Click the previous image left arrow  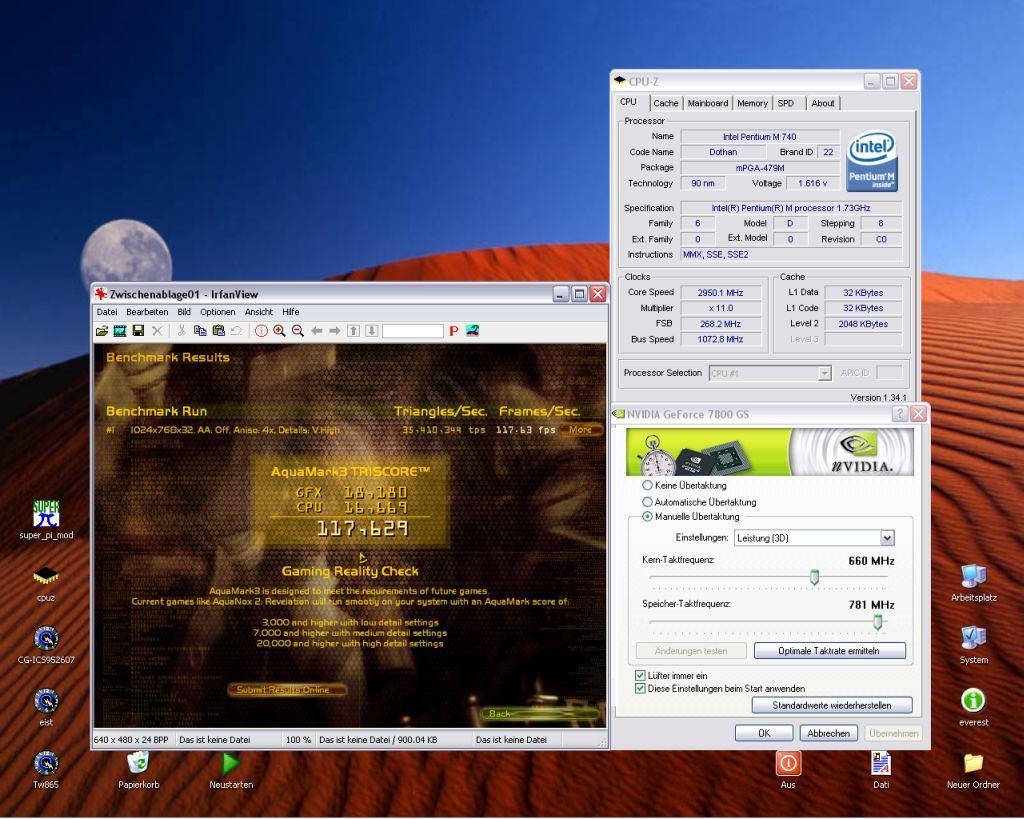tap(317, 331)
